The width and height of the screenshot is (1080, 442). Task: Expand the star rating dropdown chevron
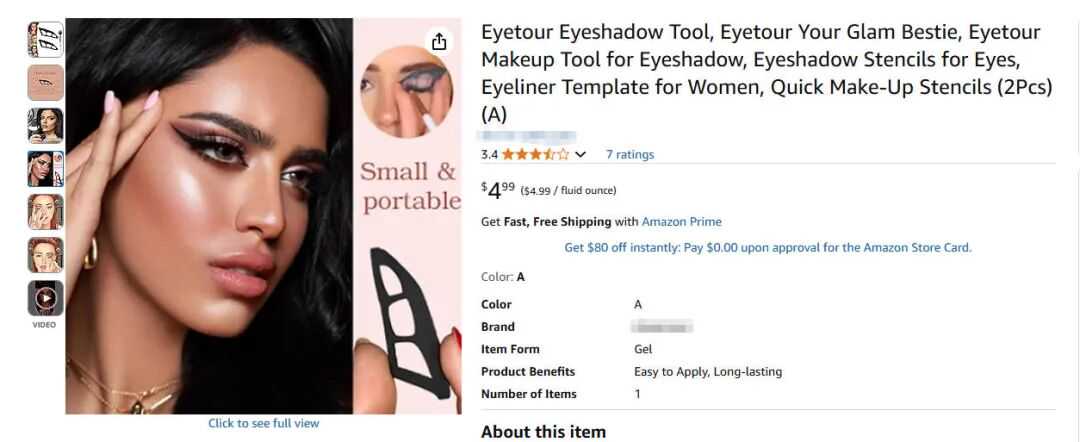click(x=580, y=155)
